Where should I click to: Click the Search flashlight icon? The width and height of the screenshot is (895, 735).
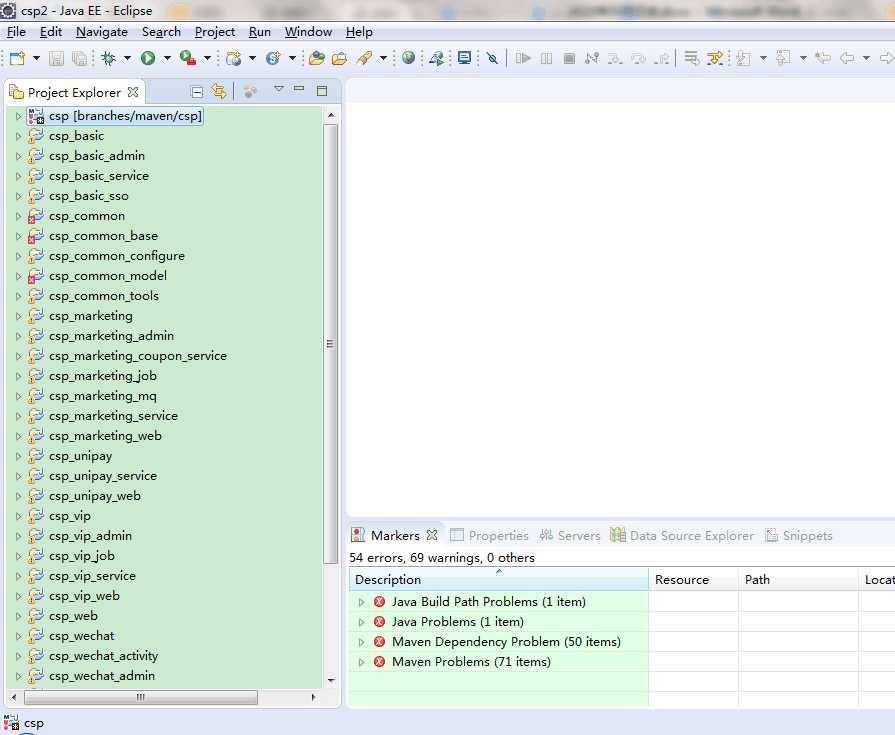point(364,58)
